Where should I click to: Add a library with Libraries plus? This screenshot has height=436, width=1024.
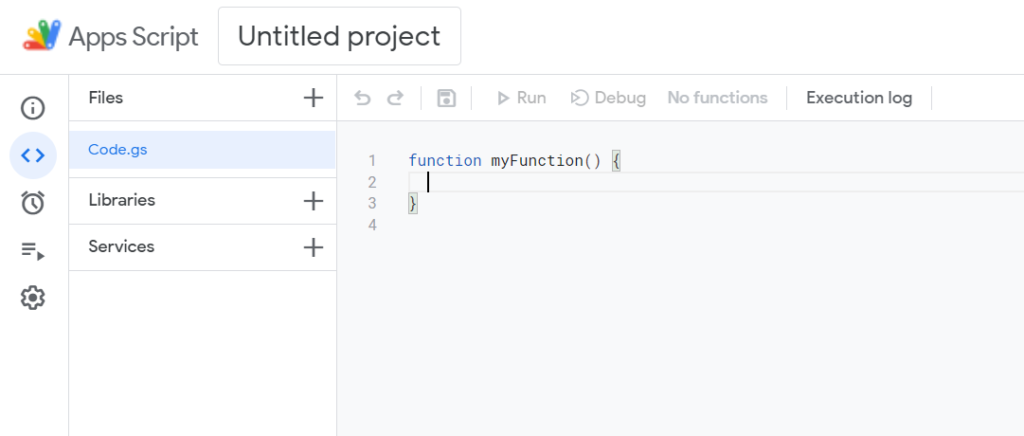[313, 201]
